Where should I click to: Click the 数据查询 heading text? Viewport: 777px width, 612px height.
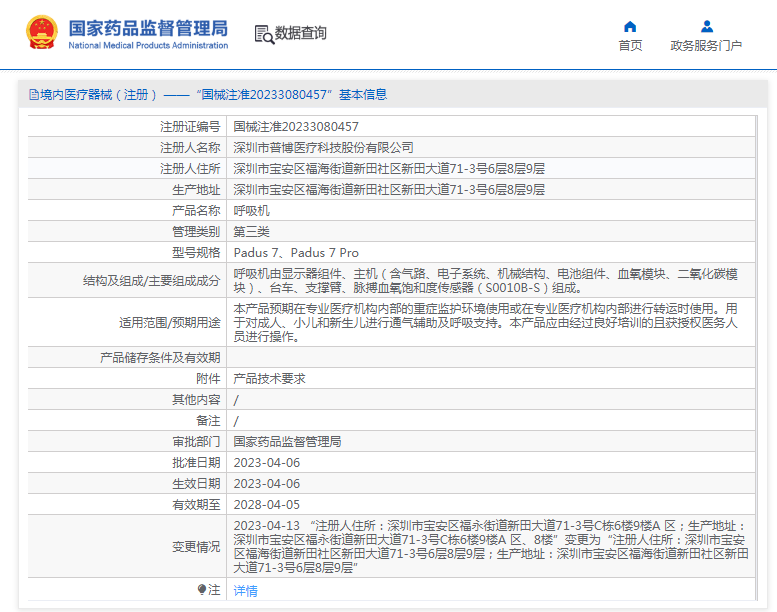point(301,33)
